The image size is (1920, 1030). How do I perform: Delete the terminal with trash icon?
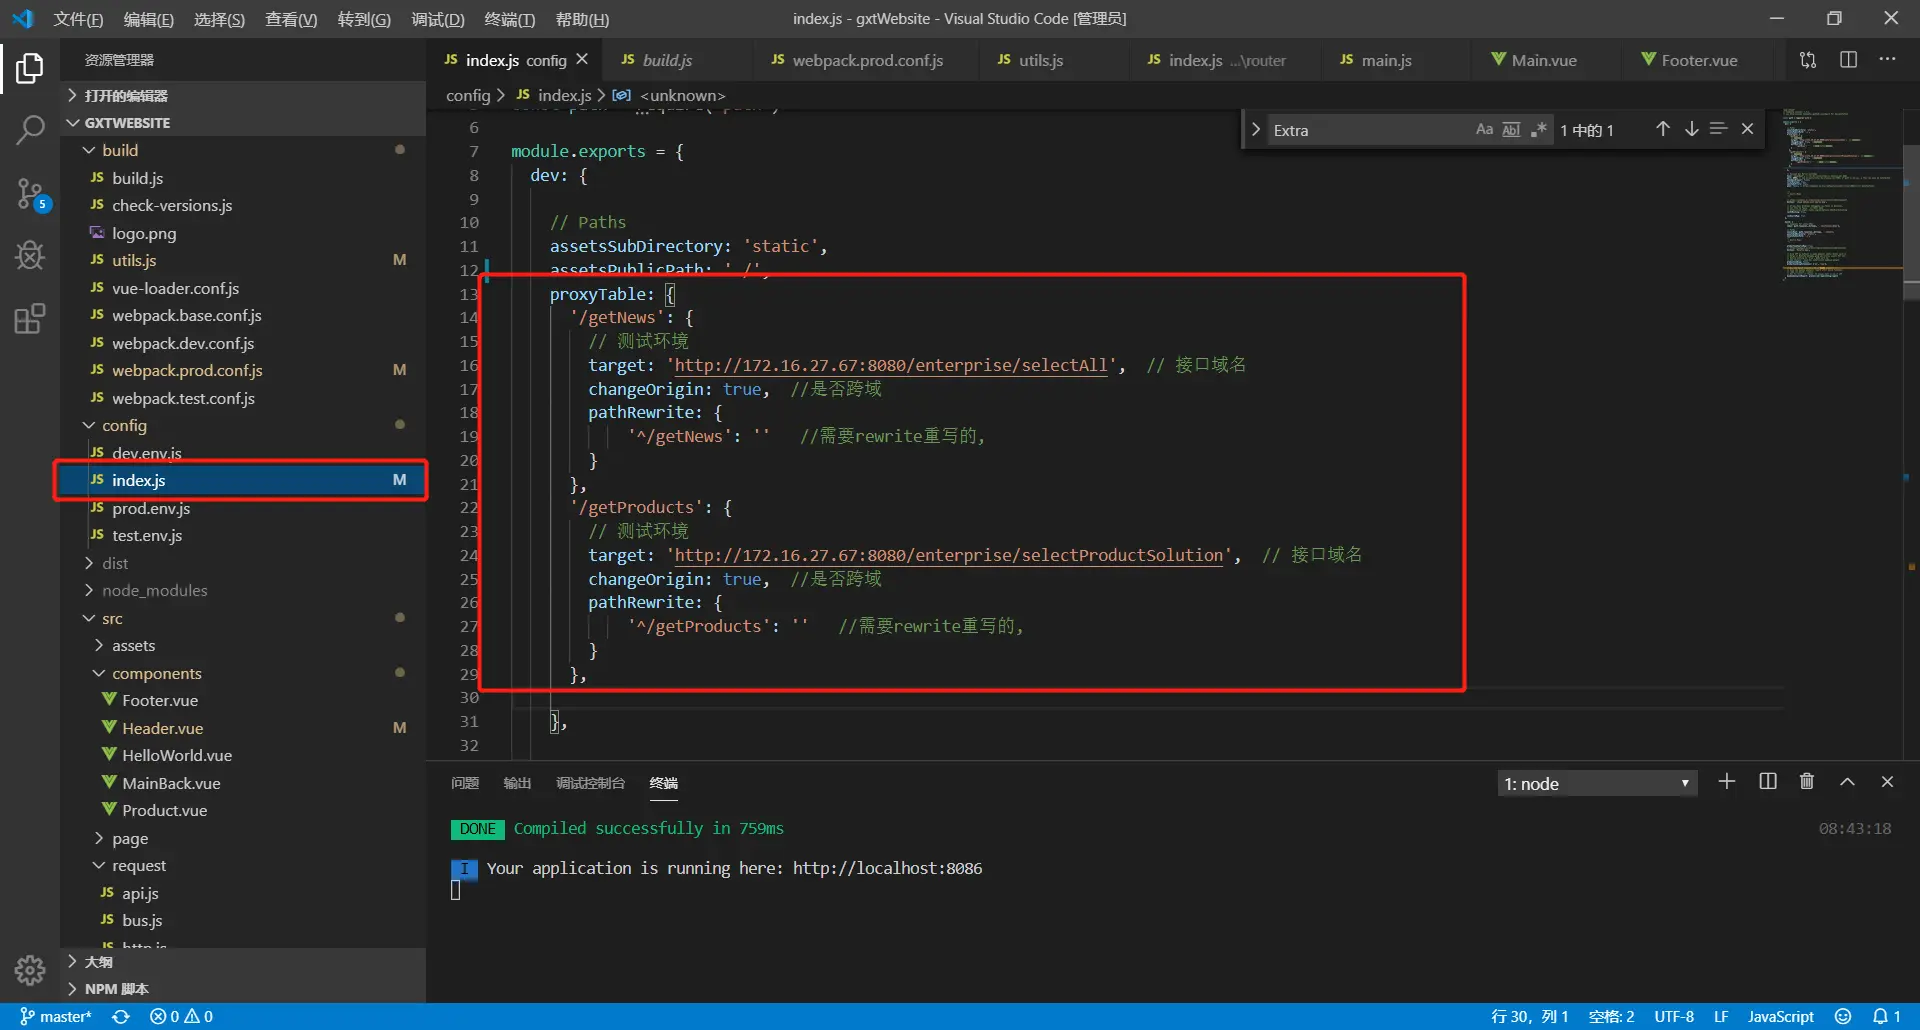click(1806, 782)
